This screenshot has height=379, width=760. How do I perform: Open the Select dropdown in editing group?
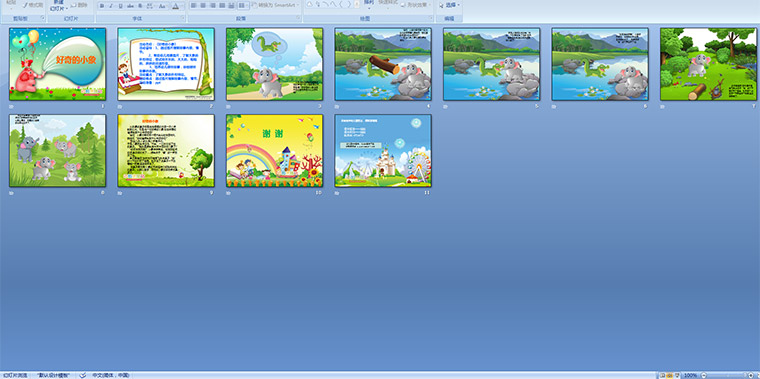[450, 5]
